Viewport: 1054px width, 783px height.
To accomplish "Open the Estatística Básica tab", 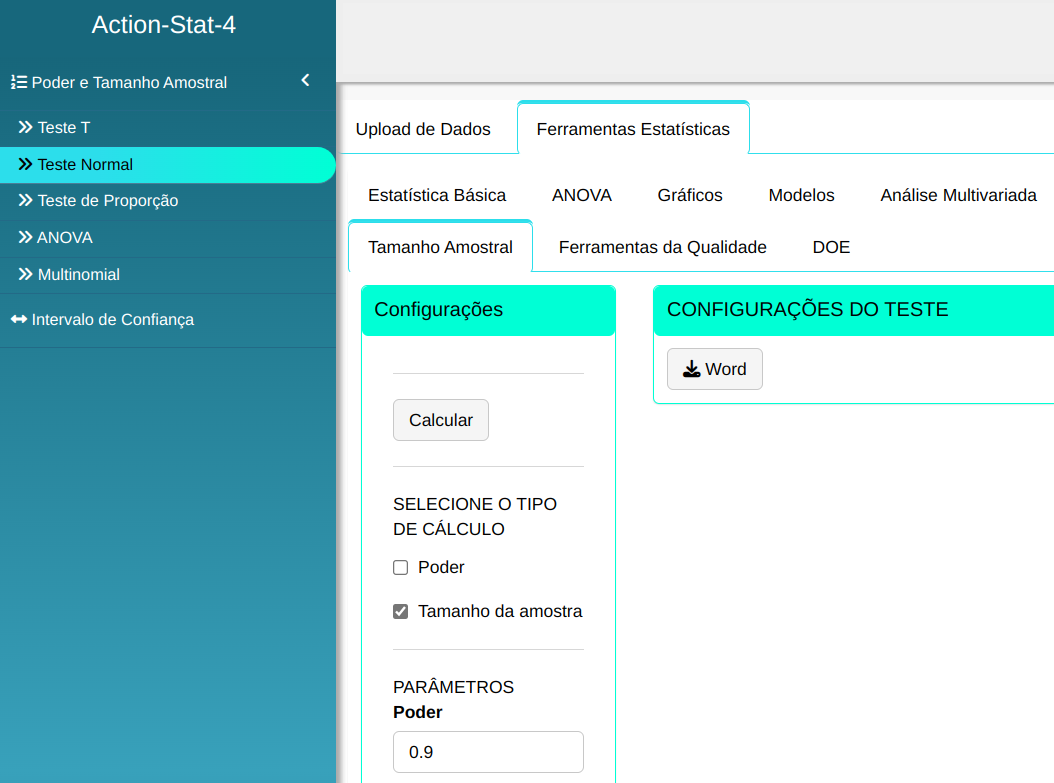I will 437,196.
